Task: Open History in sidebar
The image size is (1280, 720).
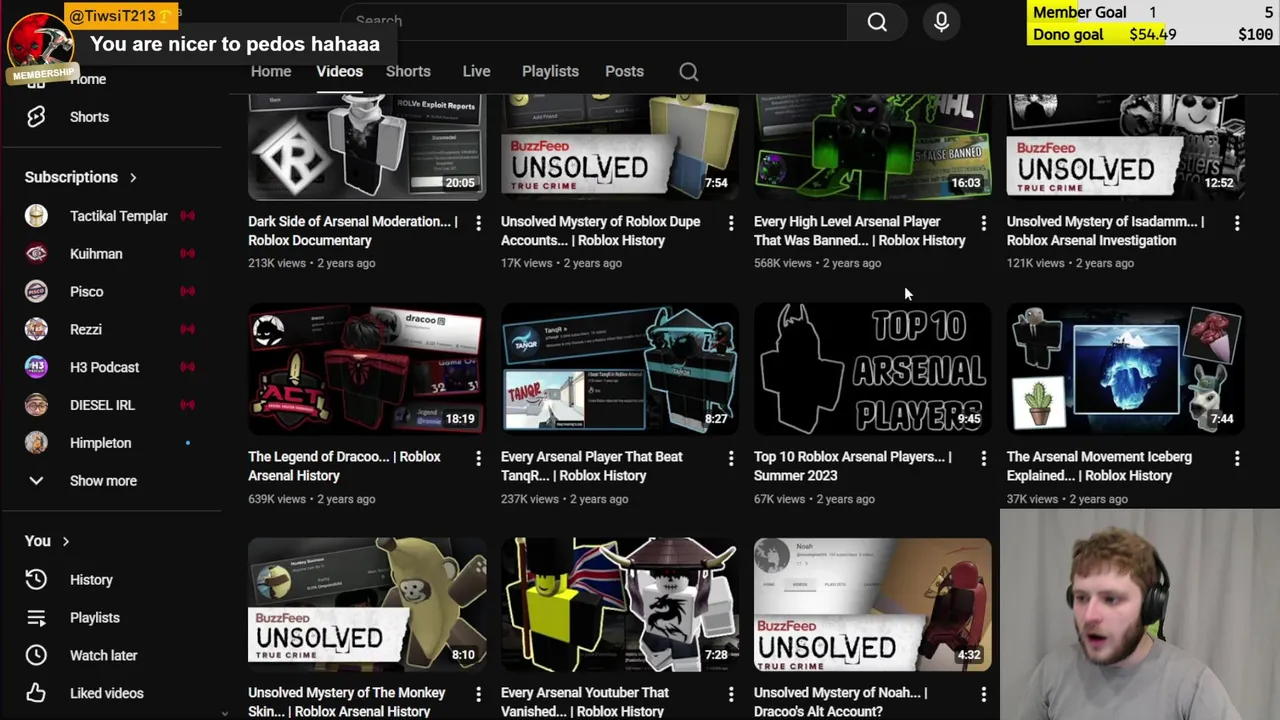Action: tap(91, 580)
